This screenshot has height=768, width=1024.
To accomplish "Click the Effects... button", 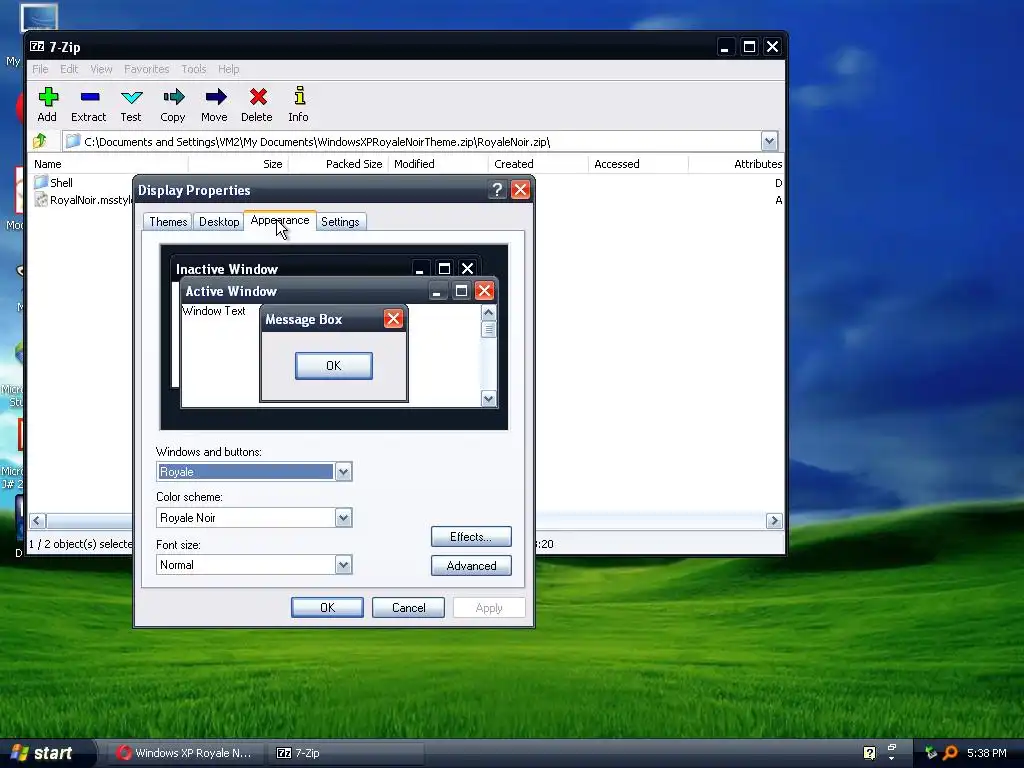I will (x=471, y=537).
